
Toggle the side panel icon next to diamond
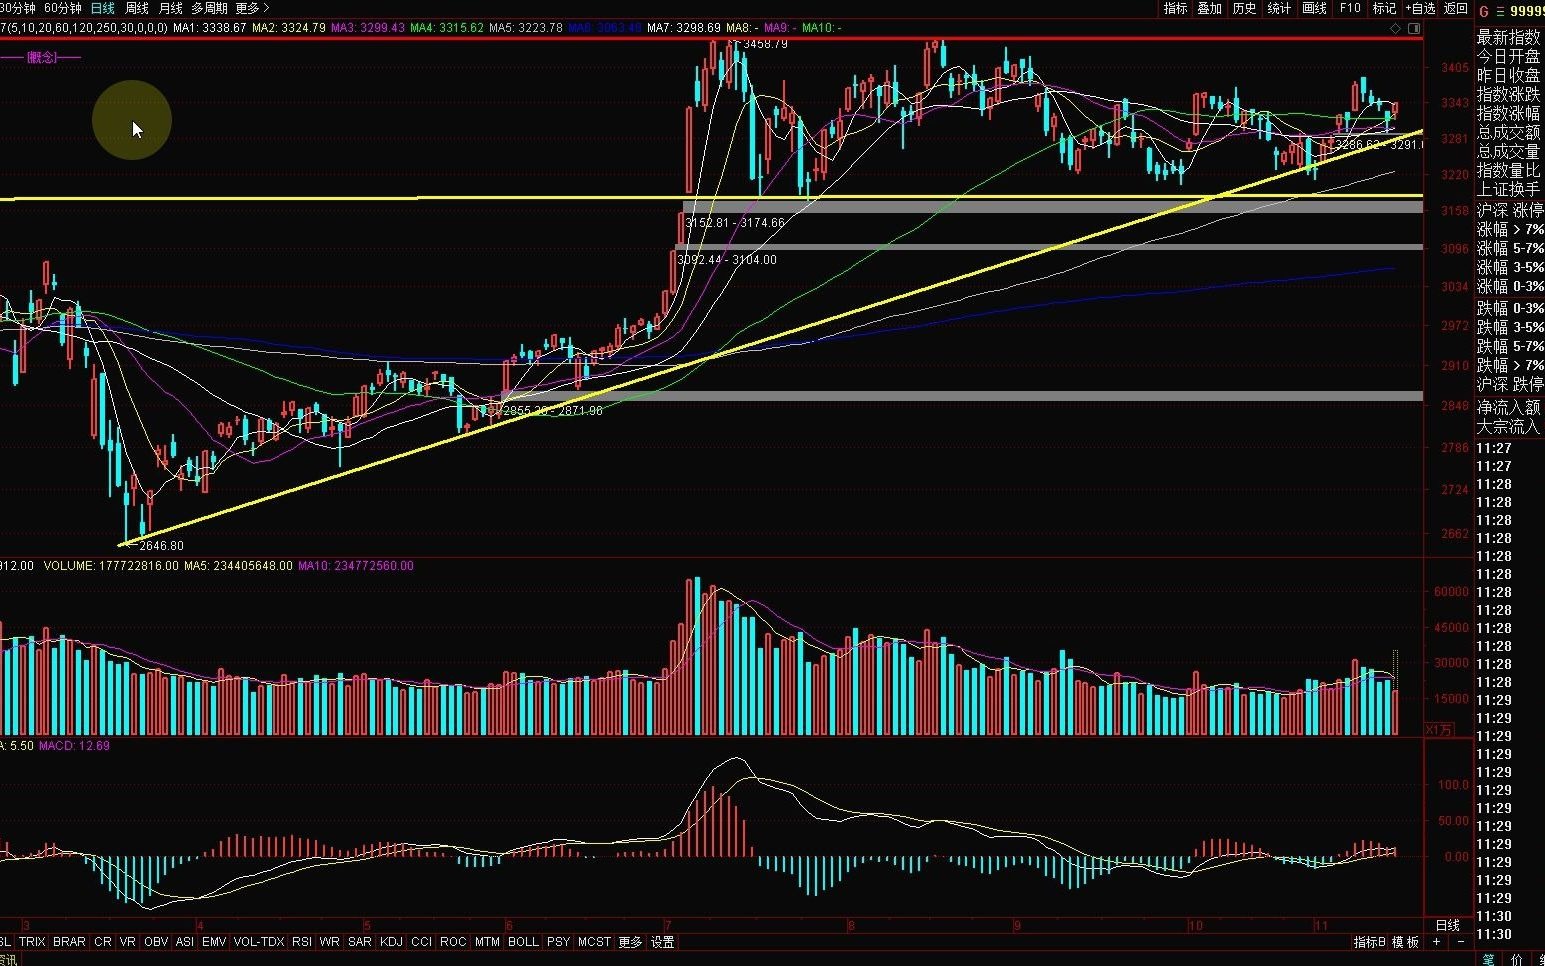pyautogui.click(x=1412, y=28)
